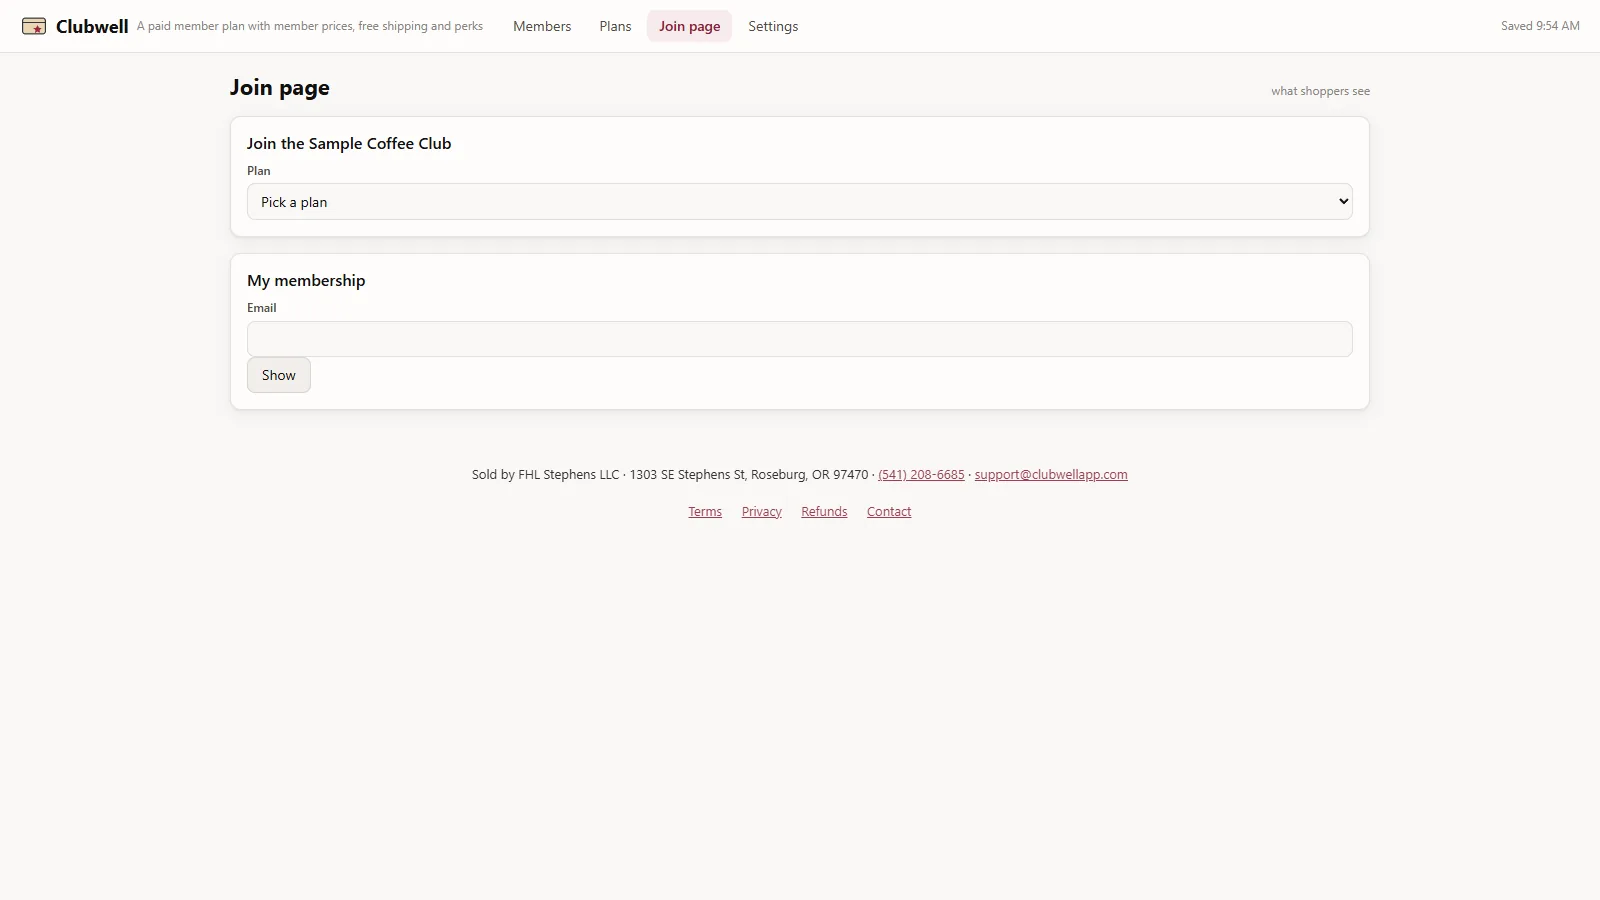The width and height of the screenshot is (1600, 900).
Task: Click the Clubwell brand name
Action: point(92,27)
